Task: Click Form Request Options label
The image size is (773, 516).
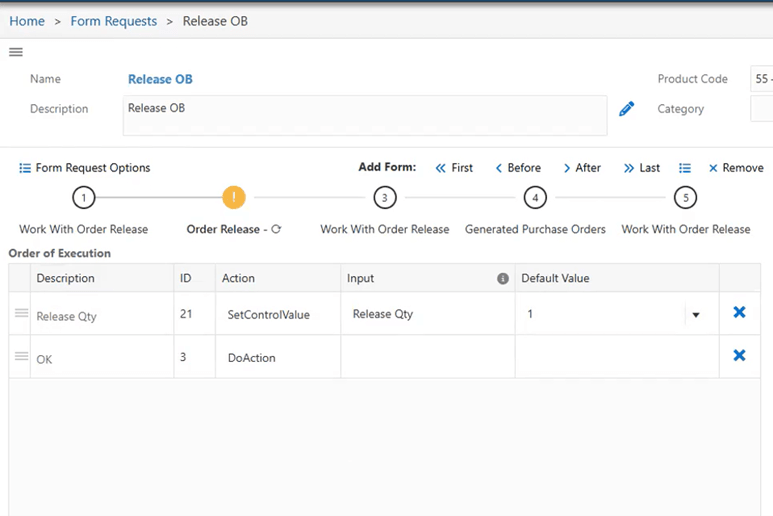Action: pyautogui.click(x=93, y=168)
